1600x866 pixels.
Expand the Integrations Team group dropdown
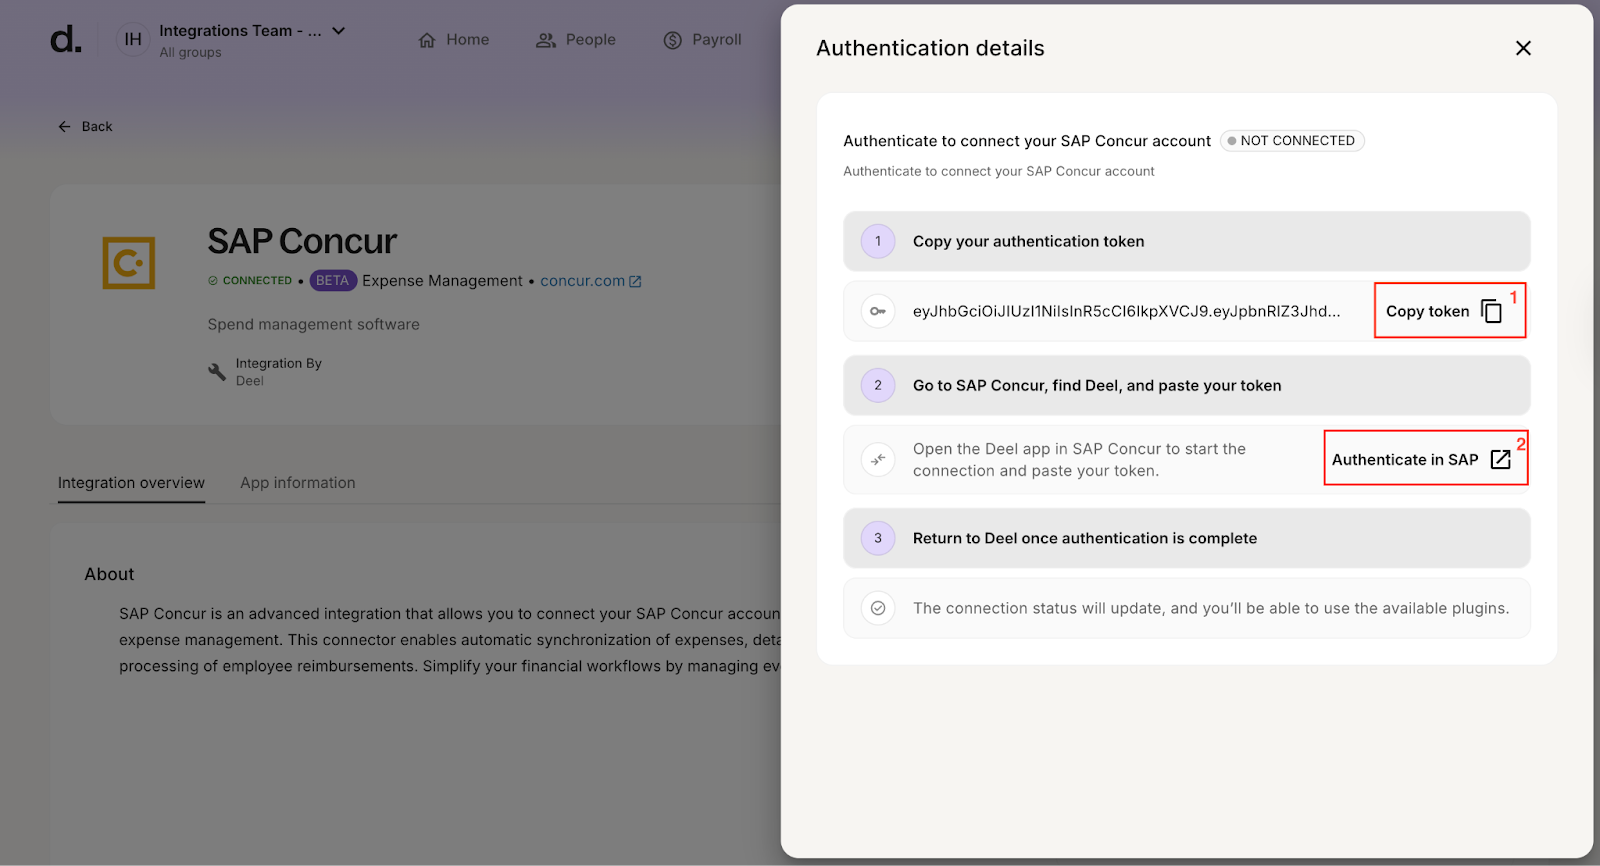(x=339, y=31)
